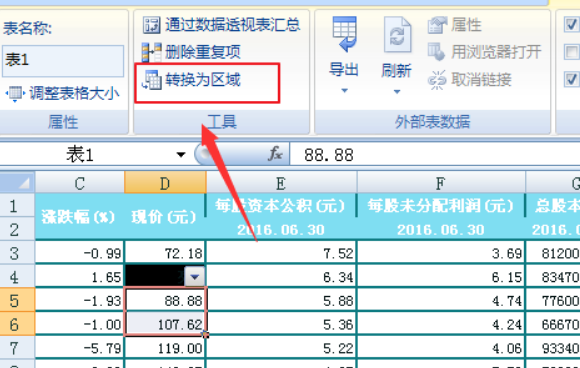Edit the table name field 表1
580x368 pixels.
(x=63, y=61)
